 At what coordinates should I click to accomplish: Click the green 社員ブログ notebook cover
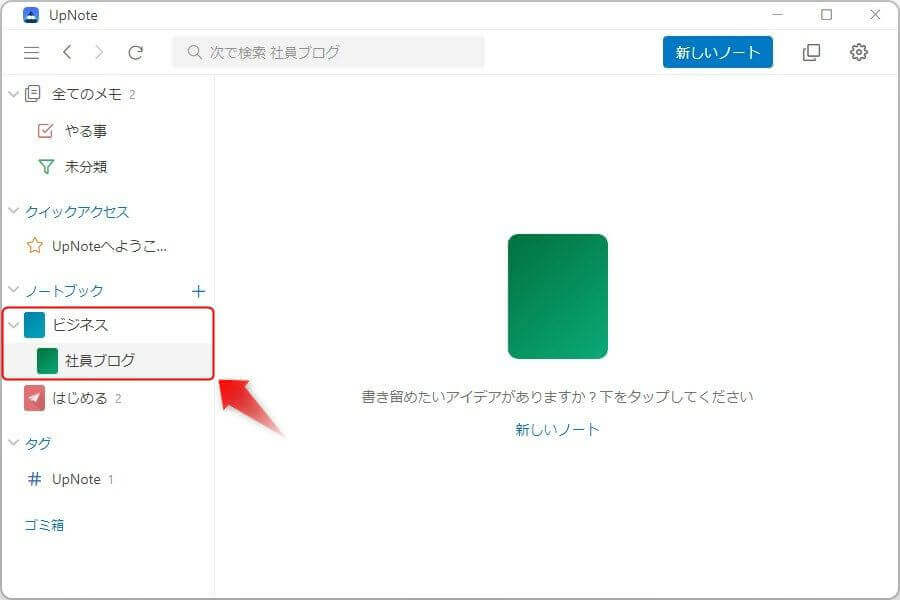[47, 361]
